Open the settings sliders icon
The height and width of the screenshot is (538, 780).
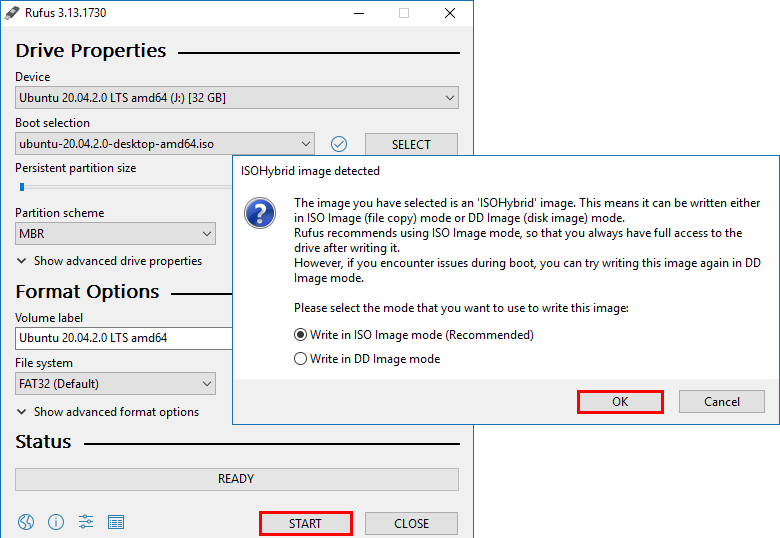86,522
